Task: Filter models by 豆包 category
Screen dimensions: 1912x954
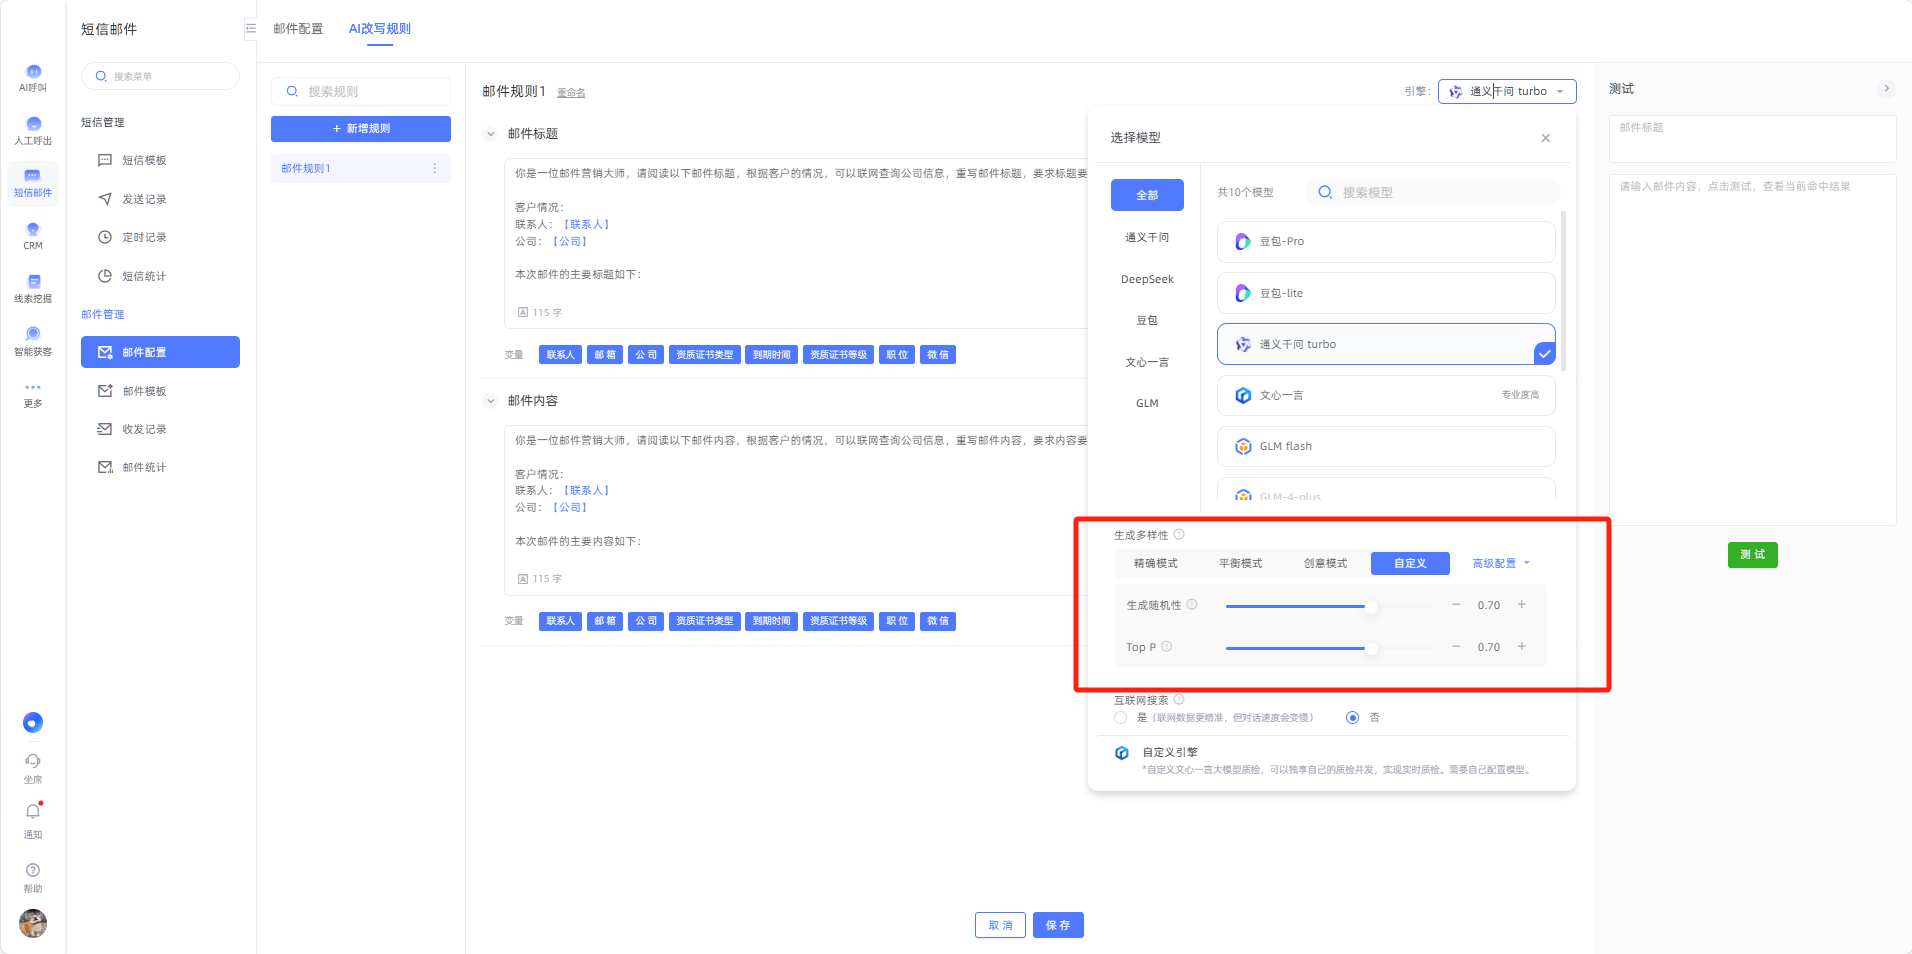Action: click(1147, 321)
